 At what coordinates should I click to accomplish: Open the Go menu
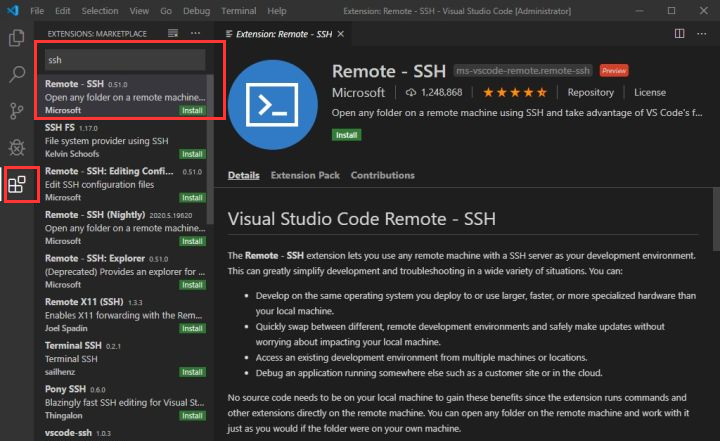[x=166, y=11]
